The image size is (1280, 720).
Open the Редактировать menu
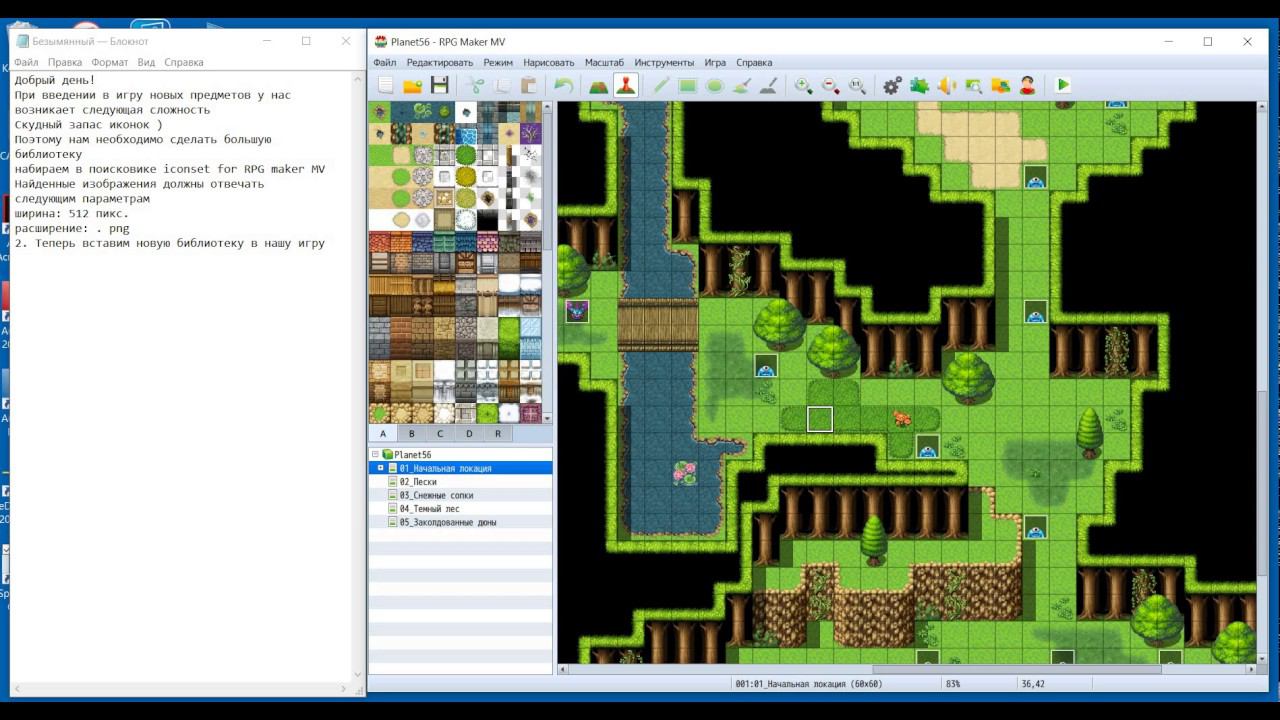coord(440,62)
